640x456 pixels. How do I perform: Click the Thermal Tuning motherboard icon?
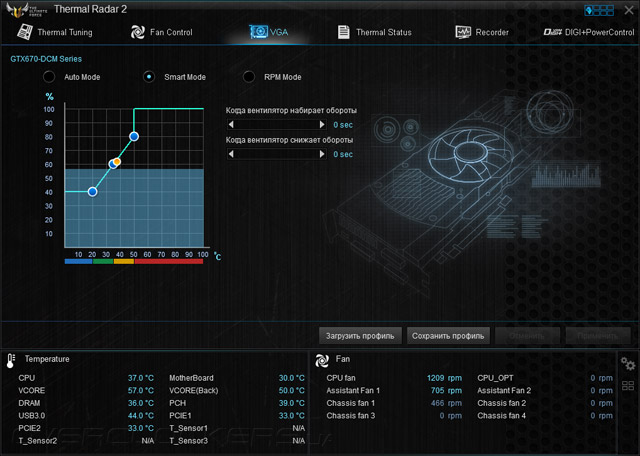(25, 32)
